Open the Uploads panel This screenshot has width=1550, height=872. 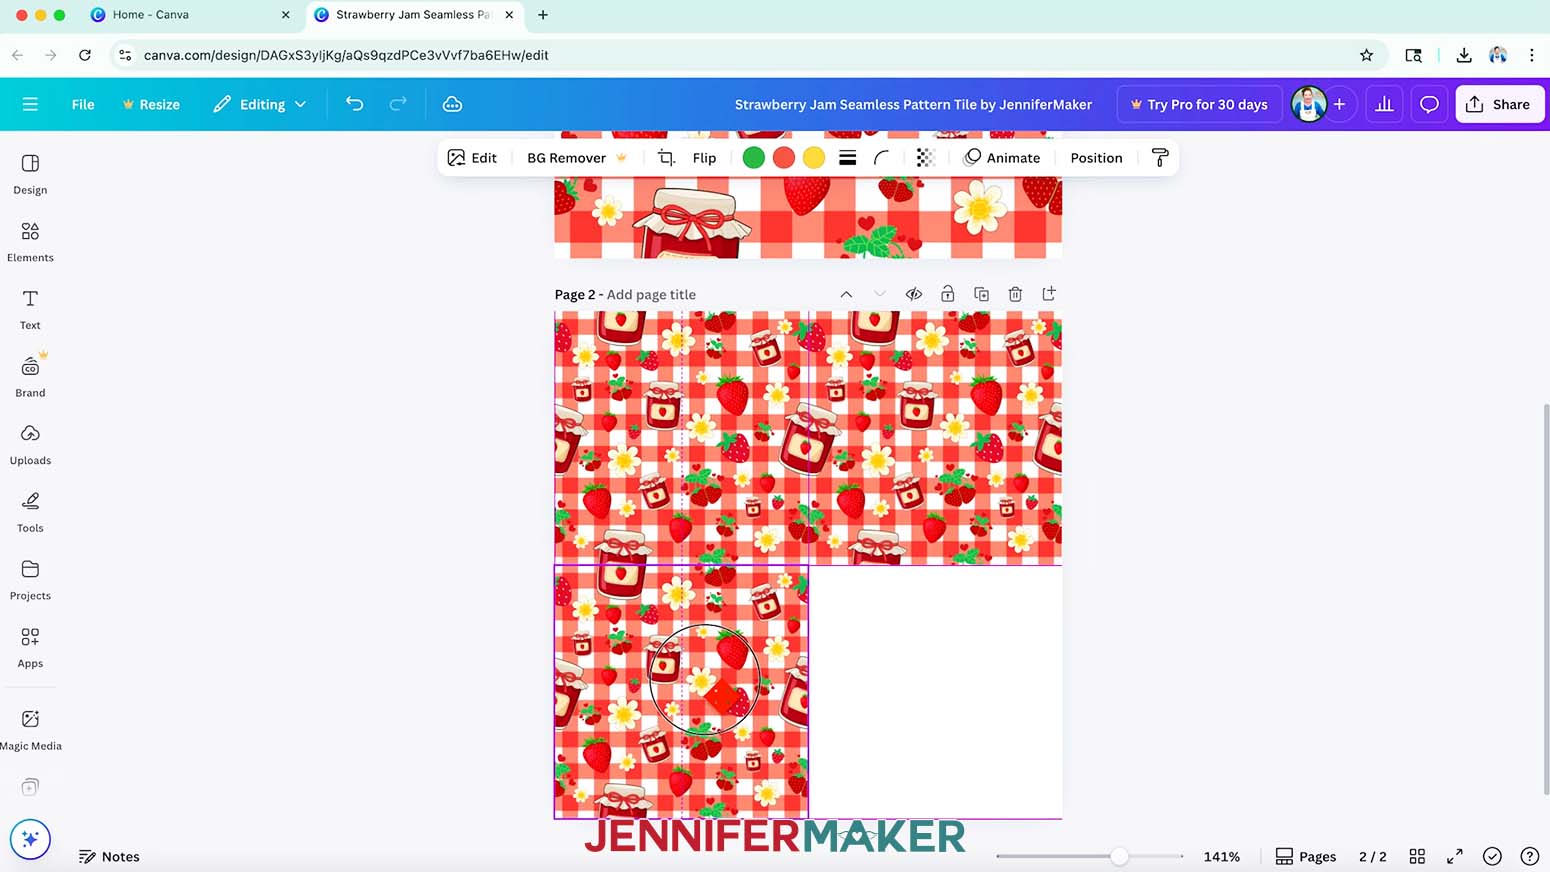tap(30, 445)
